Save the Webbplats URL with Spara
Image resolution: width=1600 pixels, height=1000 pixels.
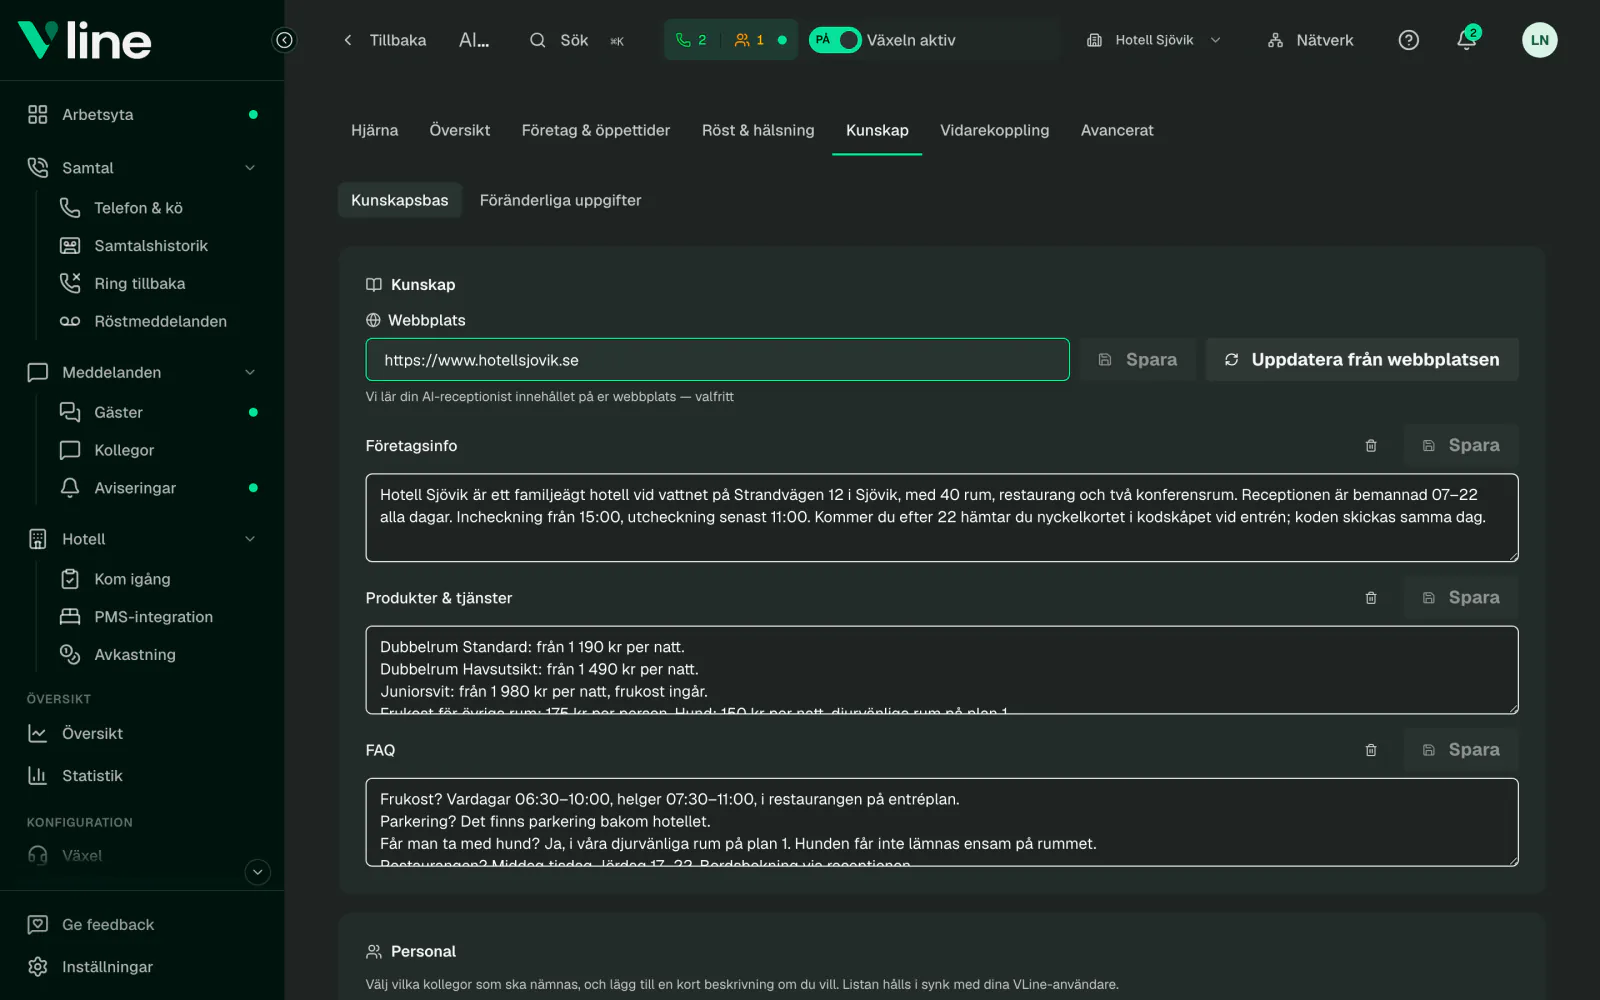1138,360
